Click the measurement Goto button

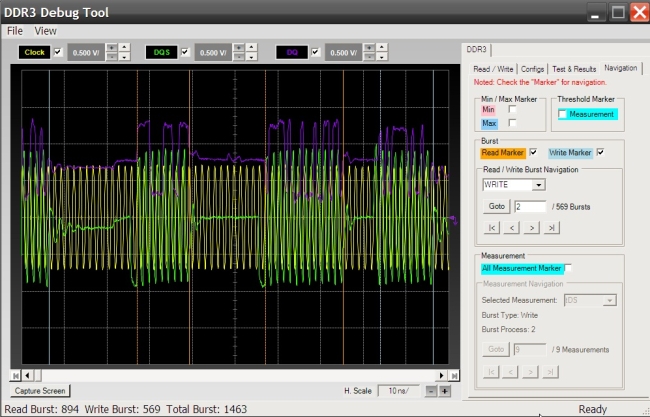pos(496,349)
